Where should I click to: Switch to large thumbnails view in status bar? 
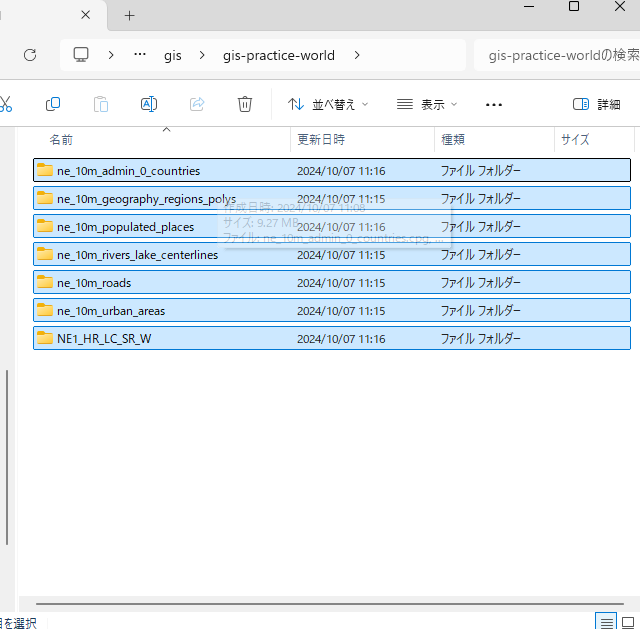click(628, 622)
